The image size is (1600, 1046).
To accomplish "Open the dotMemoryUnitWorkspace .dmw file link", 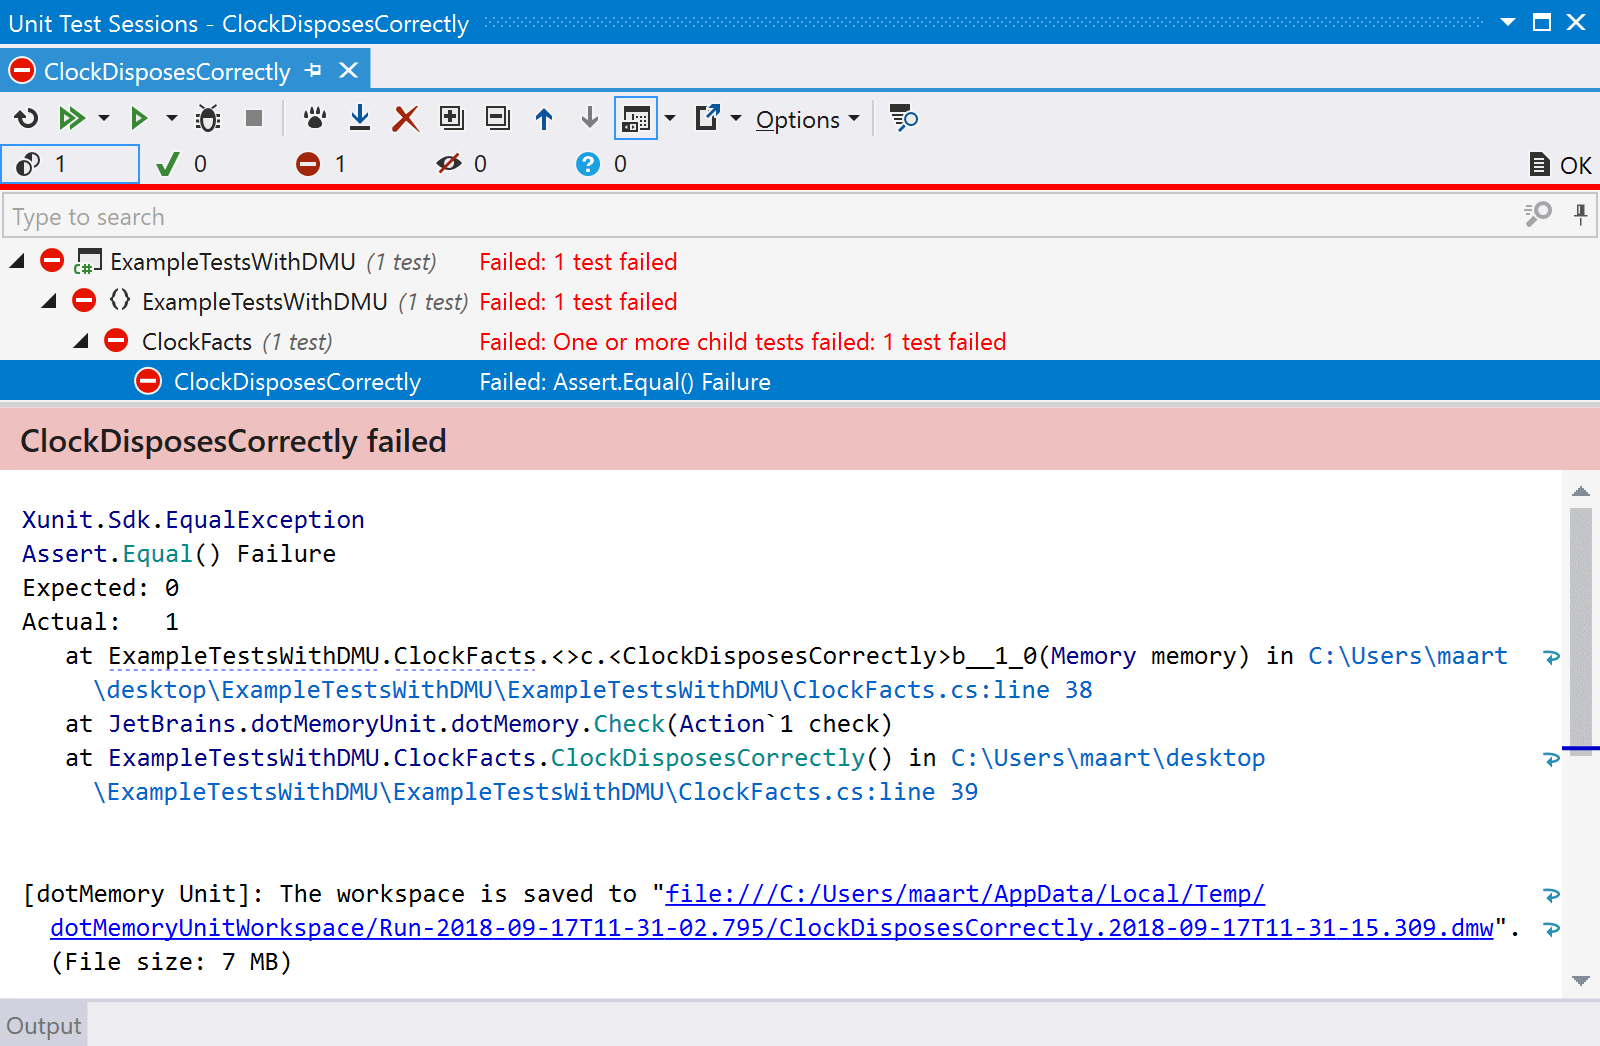I will [771, 928].
